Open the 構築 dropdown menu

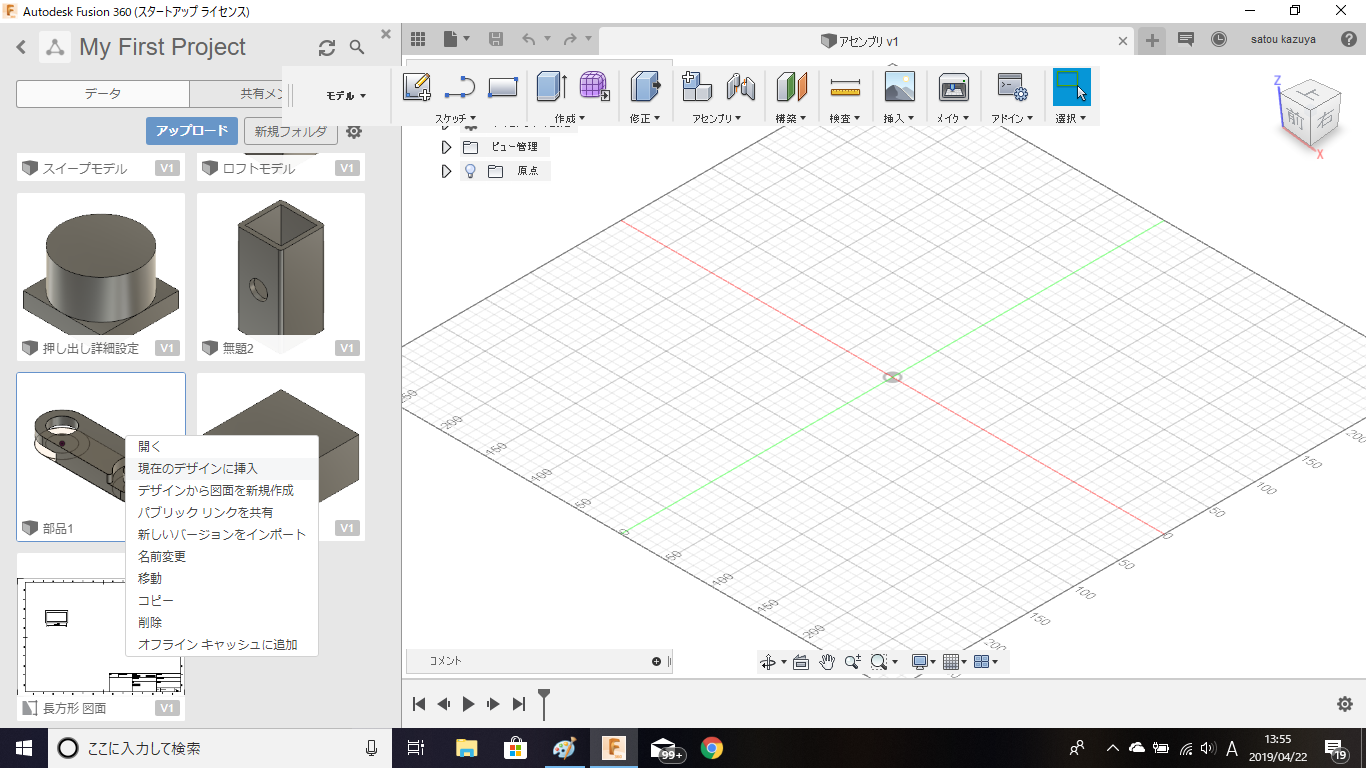click(791, 118)
